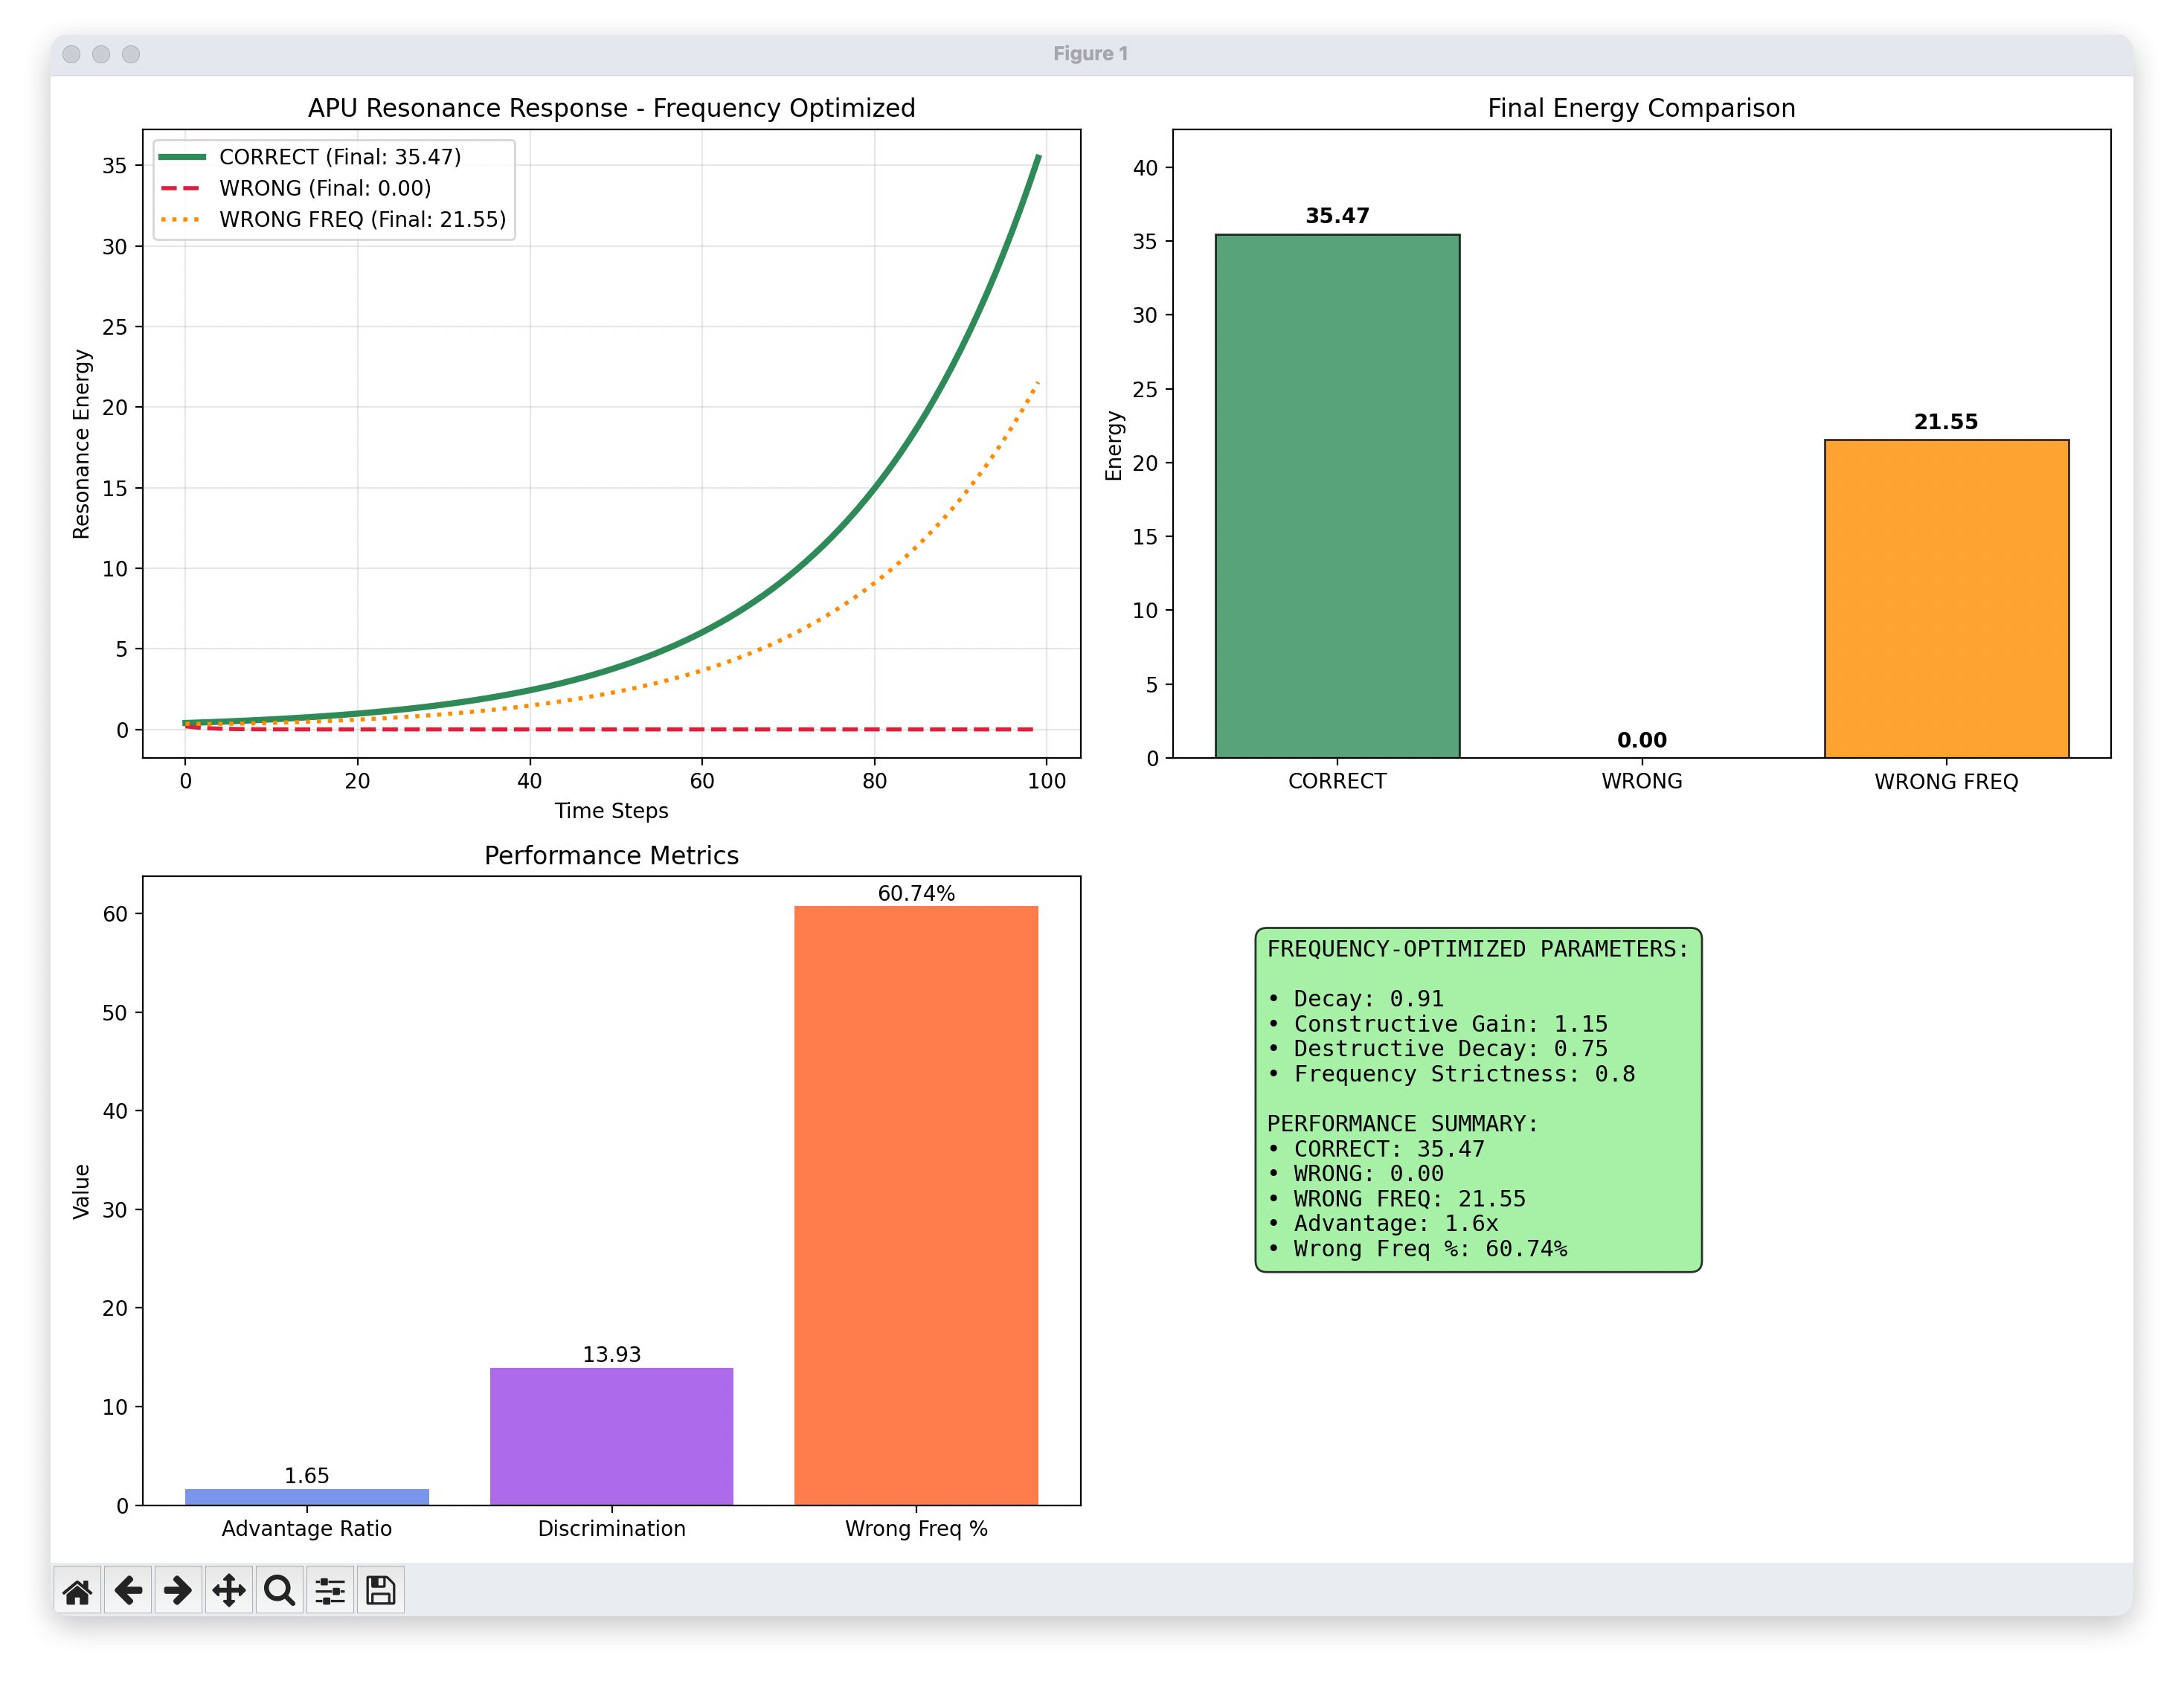Click the green parameters text box
Viewport: 2184px width, 1684px height.
click(1477, 1099)
